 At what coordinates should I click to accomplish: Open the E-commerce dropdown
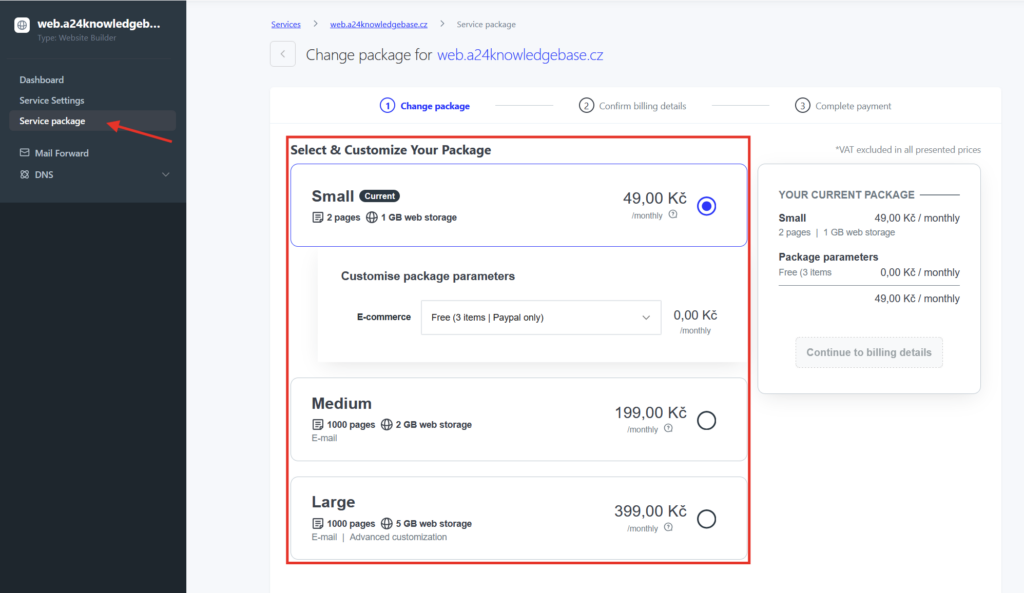point(540,317)
